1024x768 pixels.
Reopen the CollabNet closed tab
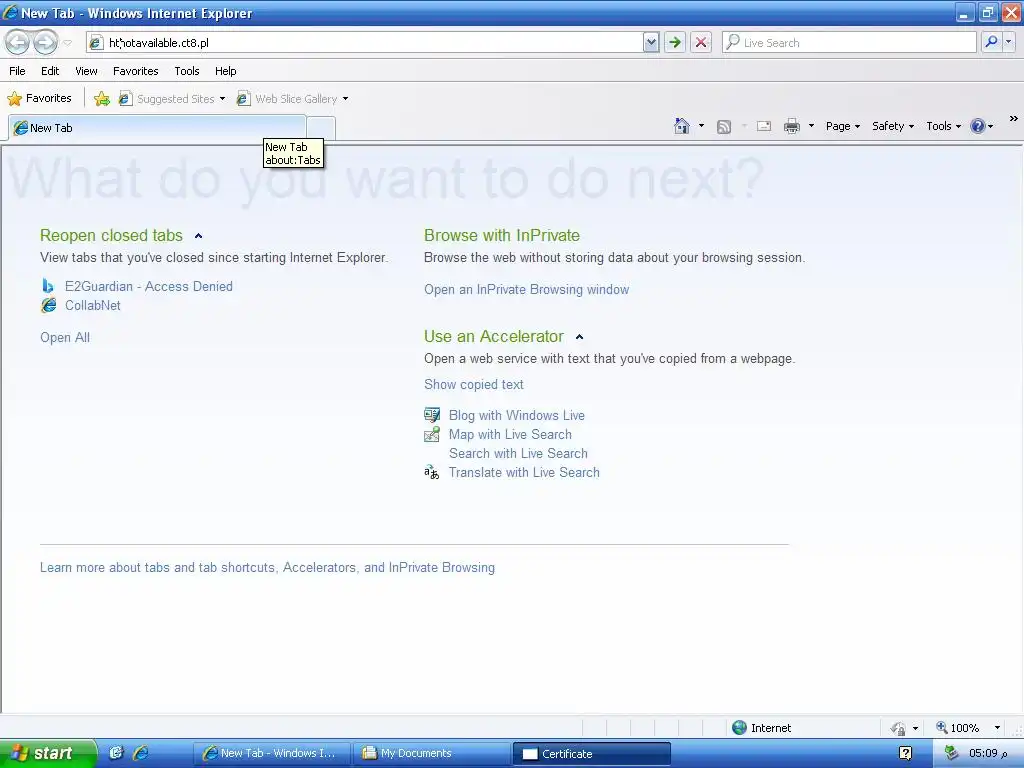(93, 305)
